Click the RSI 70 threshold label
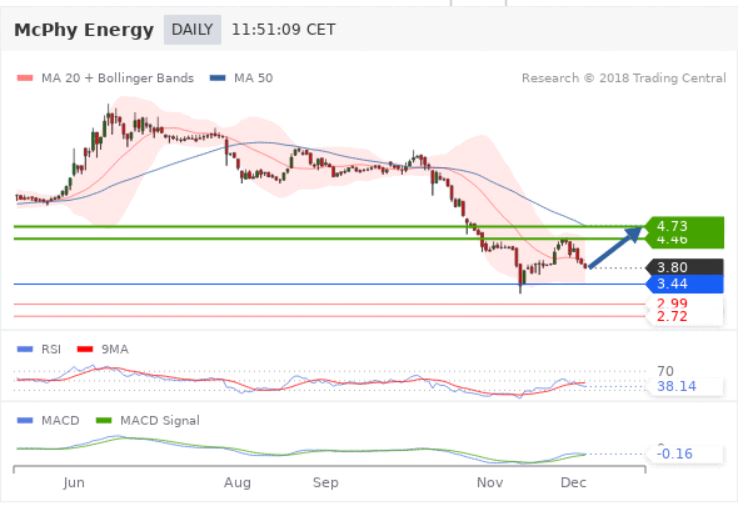Image resolution: width=748 pixels, height=519 pixels. coord(665,371)
